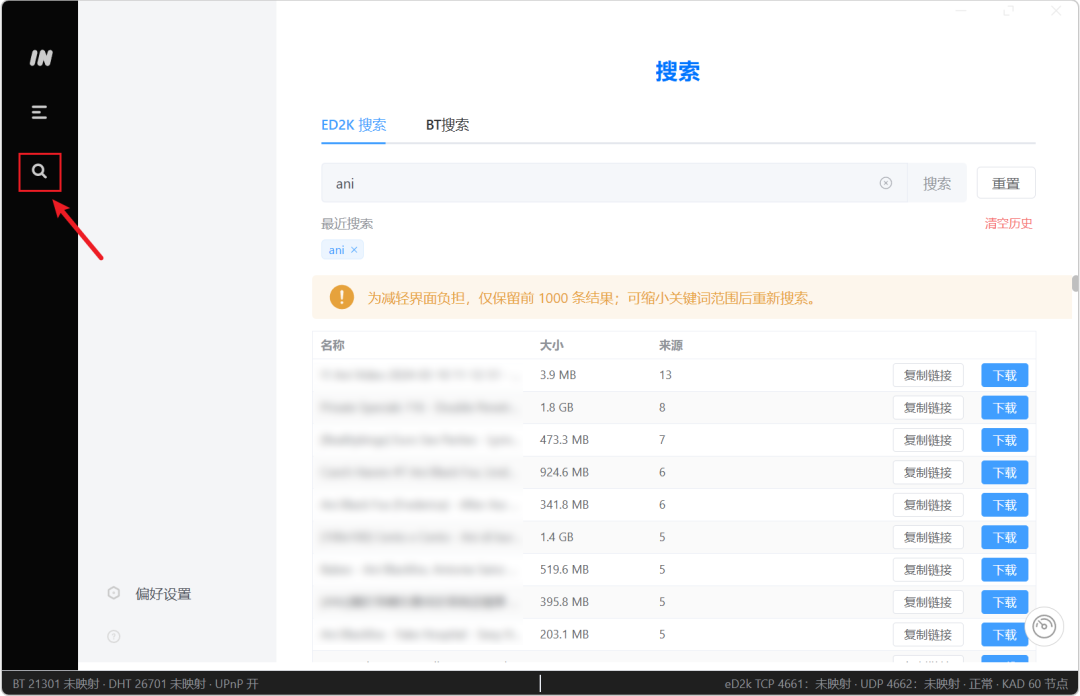Copy link for the 1.4 GB file
Image resolution: width=1080 pixels, height=696 pixels.
coord(928,538)
